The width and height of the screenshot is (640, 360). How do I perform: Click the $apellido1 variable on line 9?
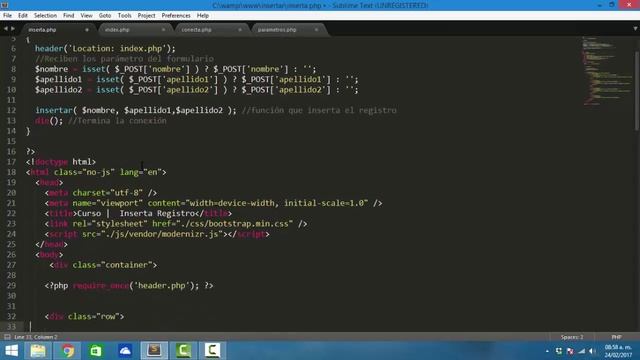click(x=58, y=80)
